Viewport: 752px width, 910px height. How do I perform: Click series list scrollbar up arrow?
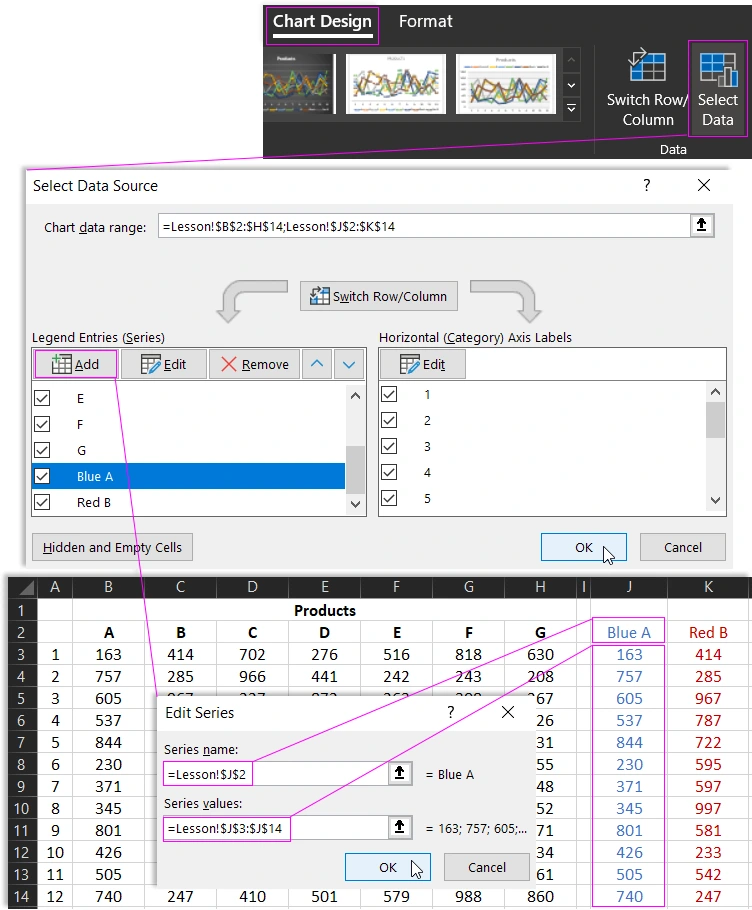point(356,396)
